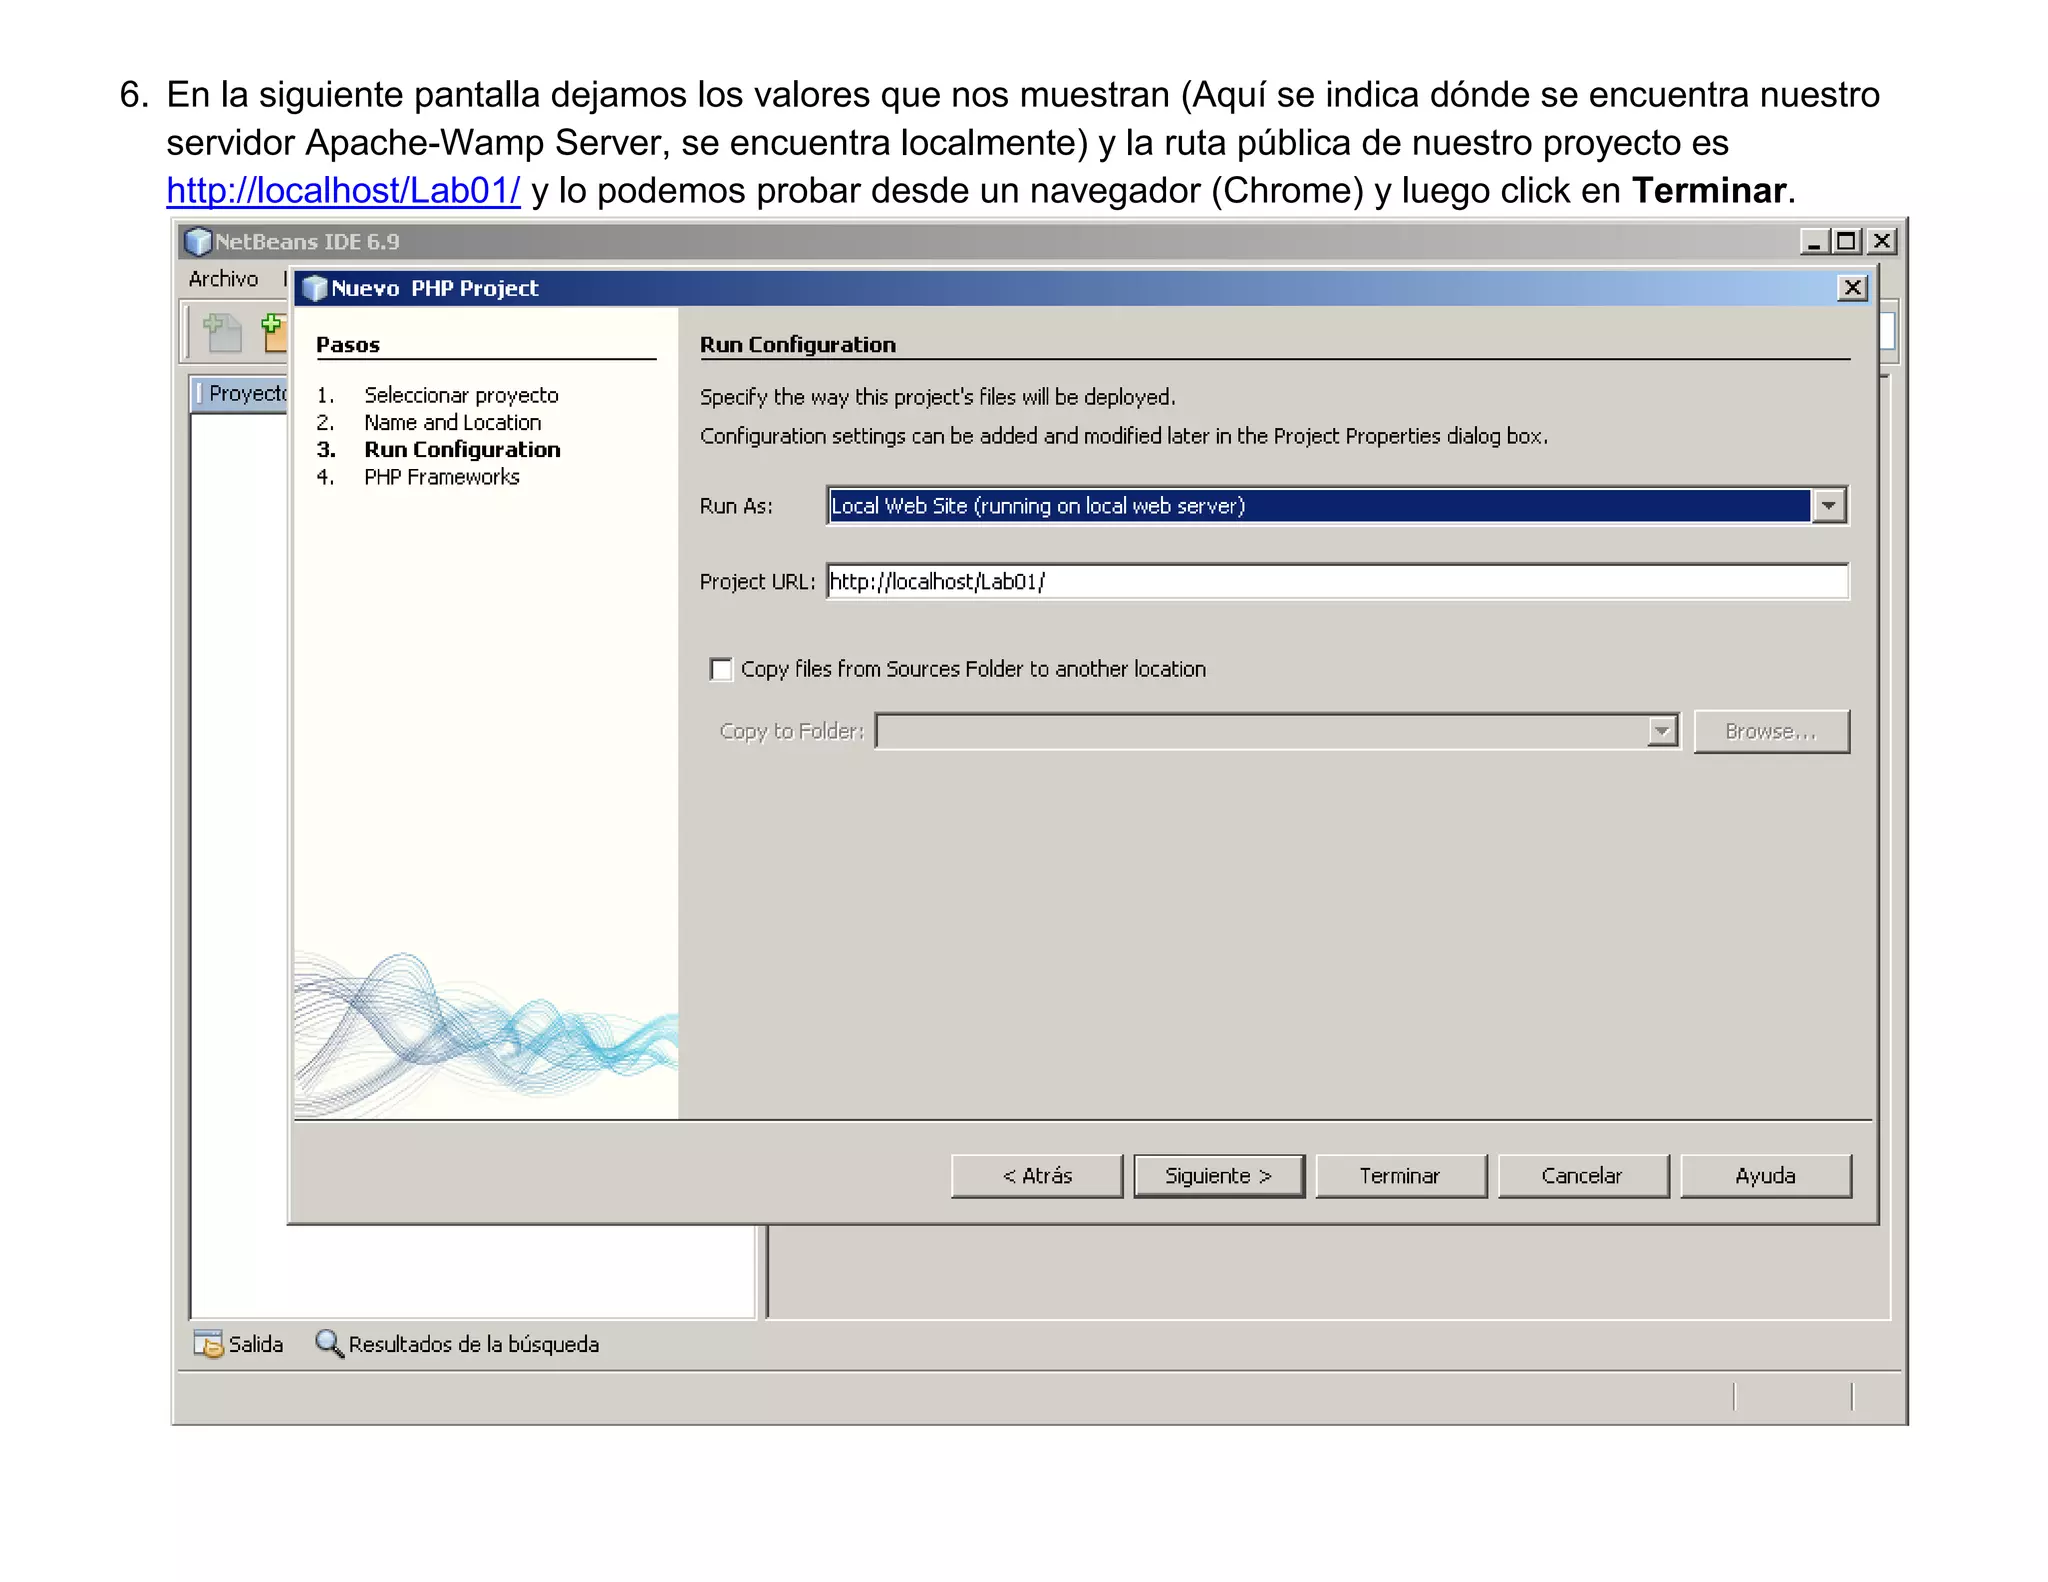2048x1582 pixels.
Task: Click the NetBeans IDE cube icon
Action: coord(199,241)
